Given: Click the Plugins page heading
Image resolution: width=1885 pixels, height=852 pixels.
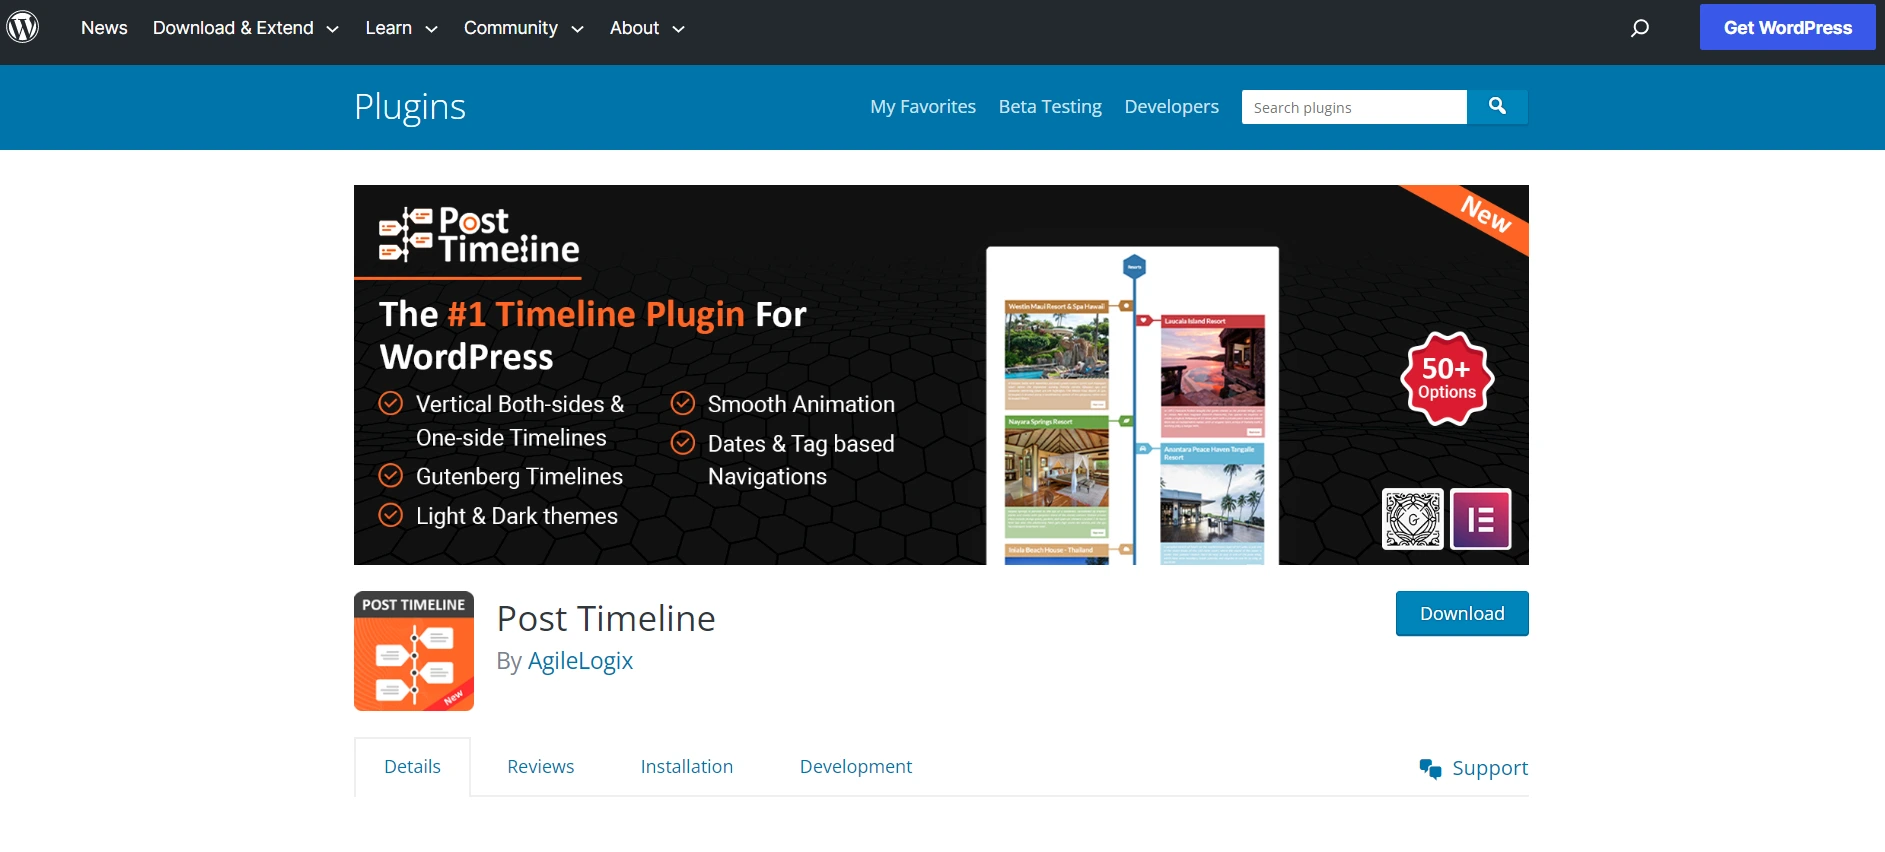Looking at the screenshot, I should (x=410, y=107).
